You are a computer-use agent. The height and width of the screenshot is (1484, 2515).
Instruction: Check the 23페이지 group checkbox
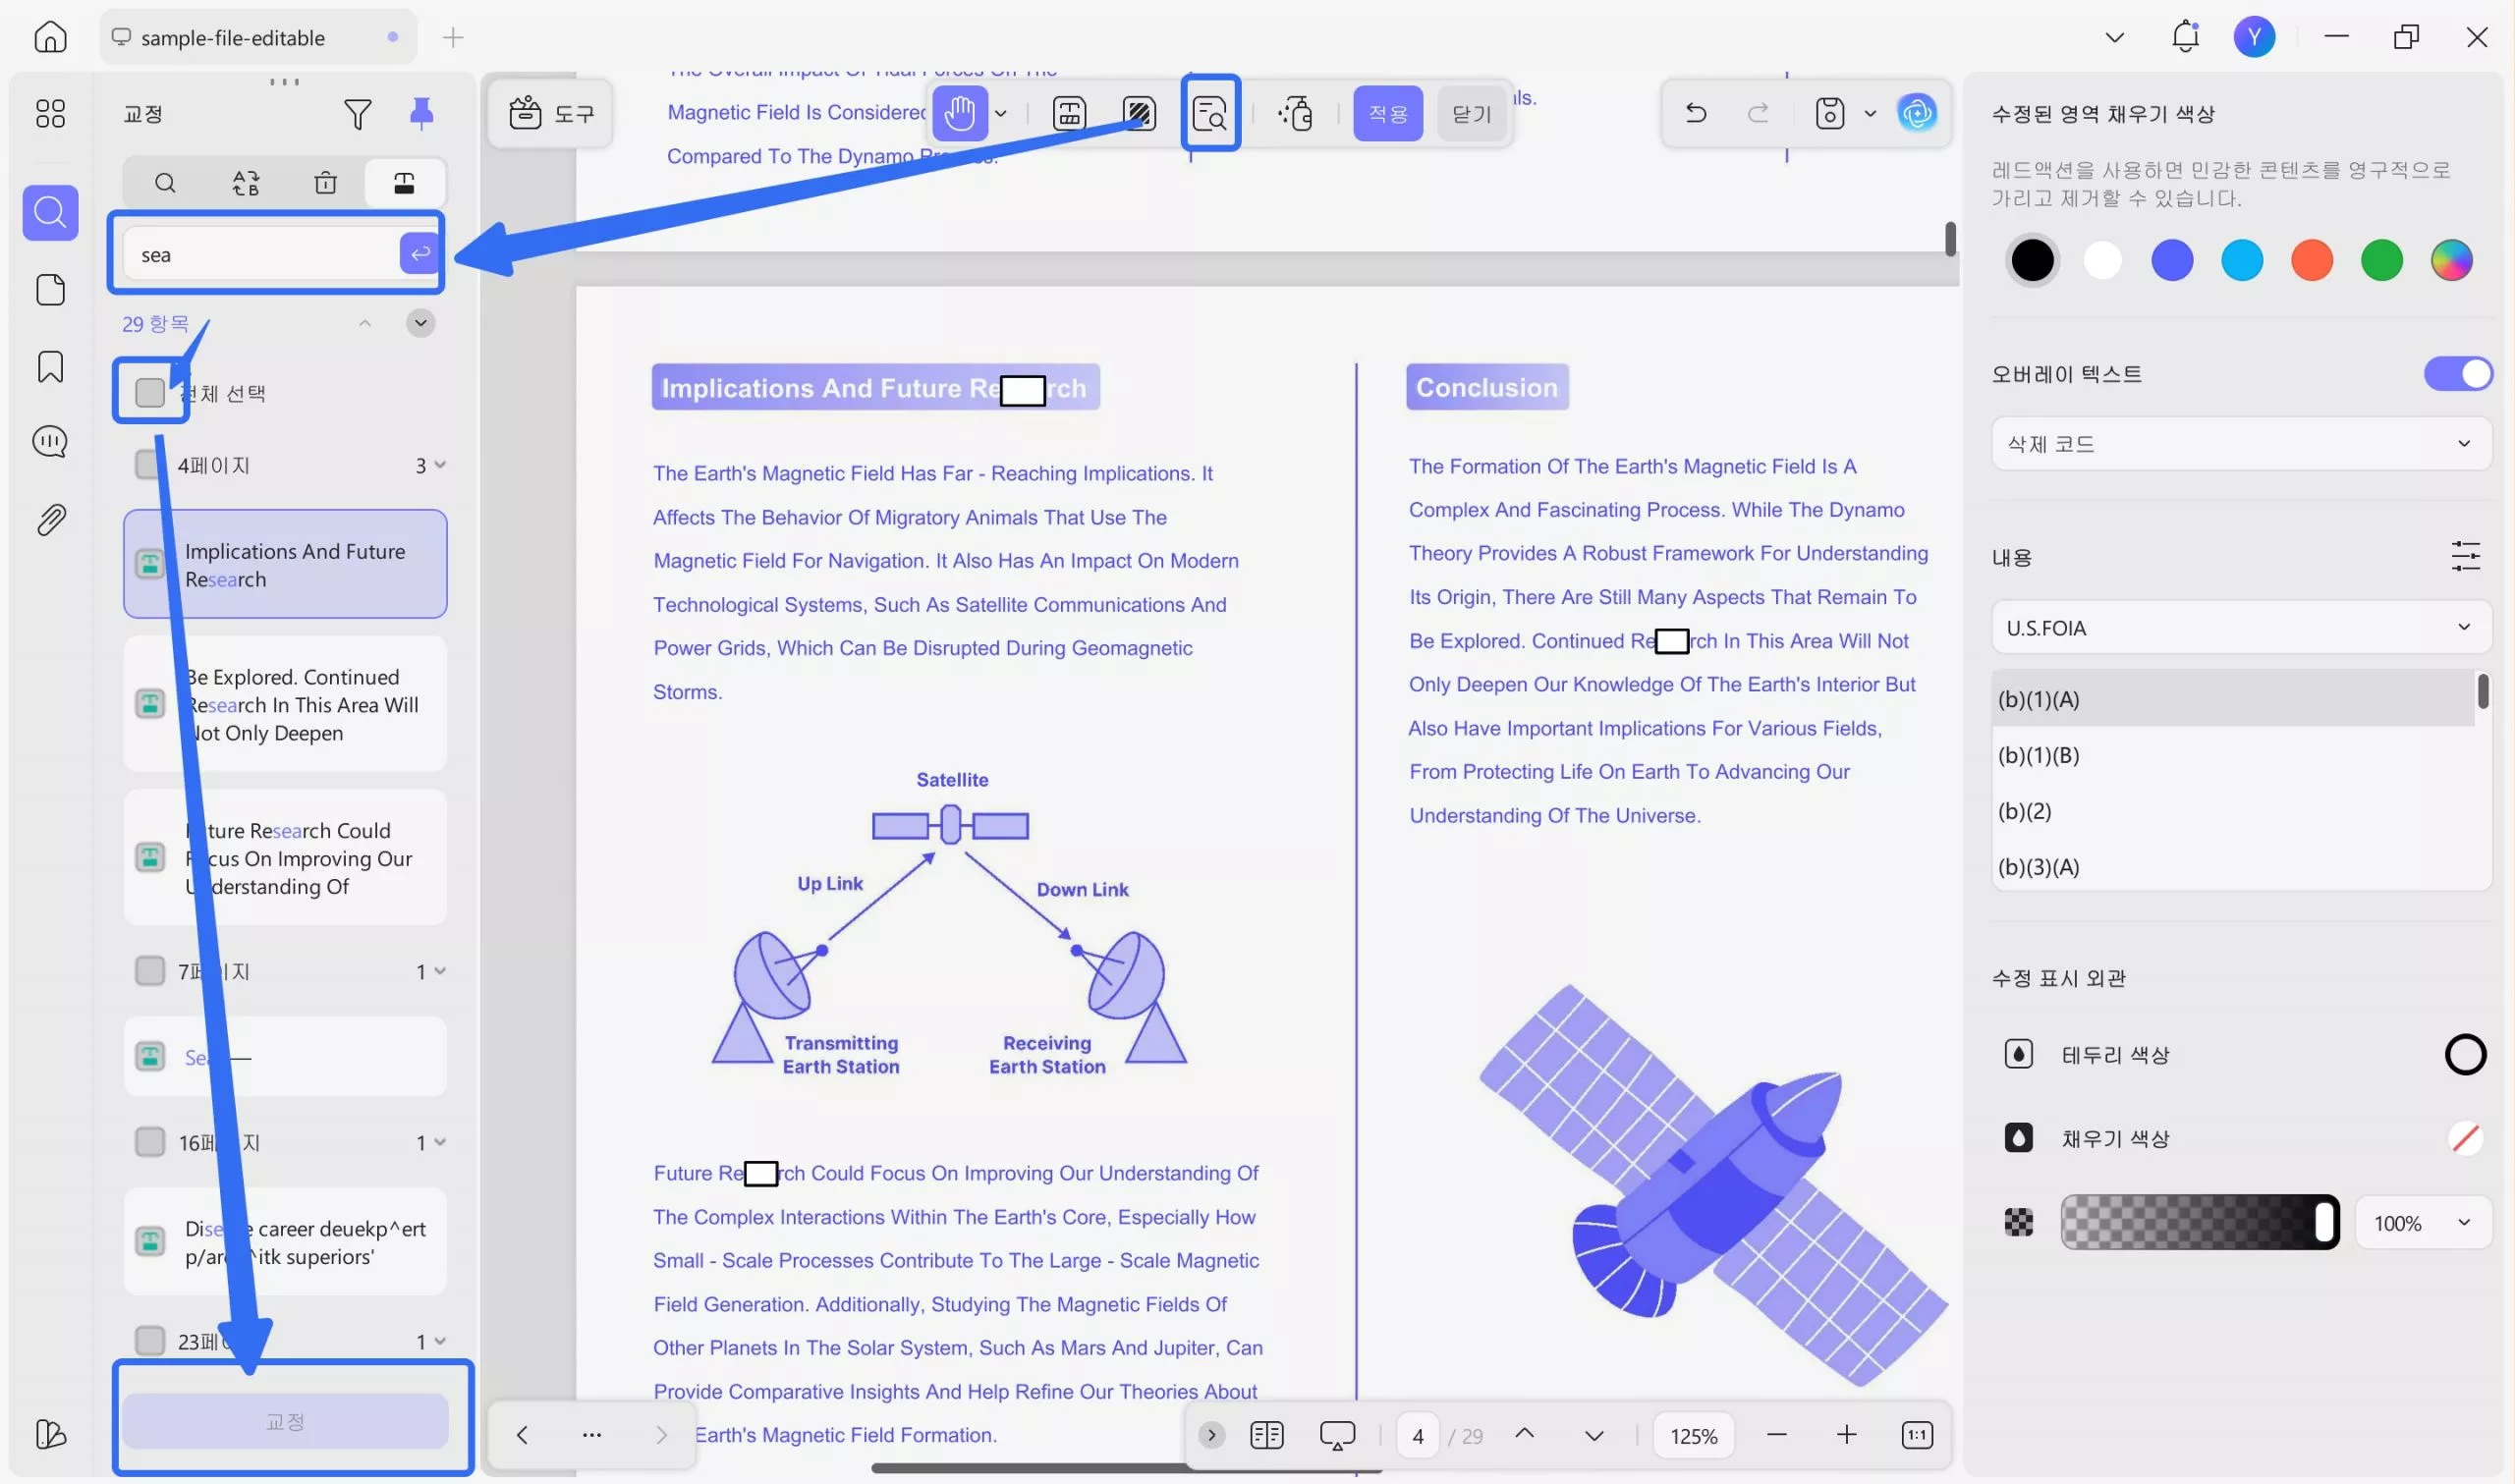[x=150, y=1341]
